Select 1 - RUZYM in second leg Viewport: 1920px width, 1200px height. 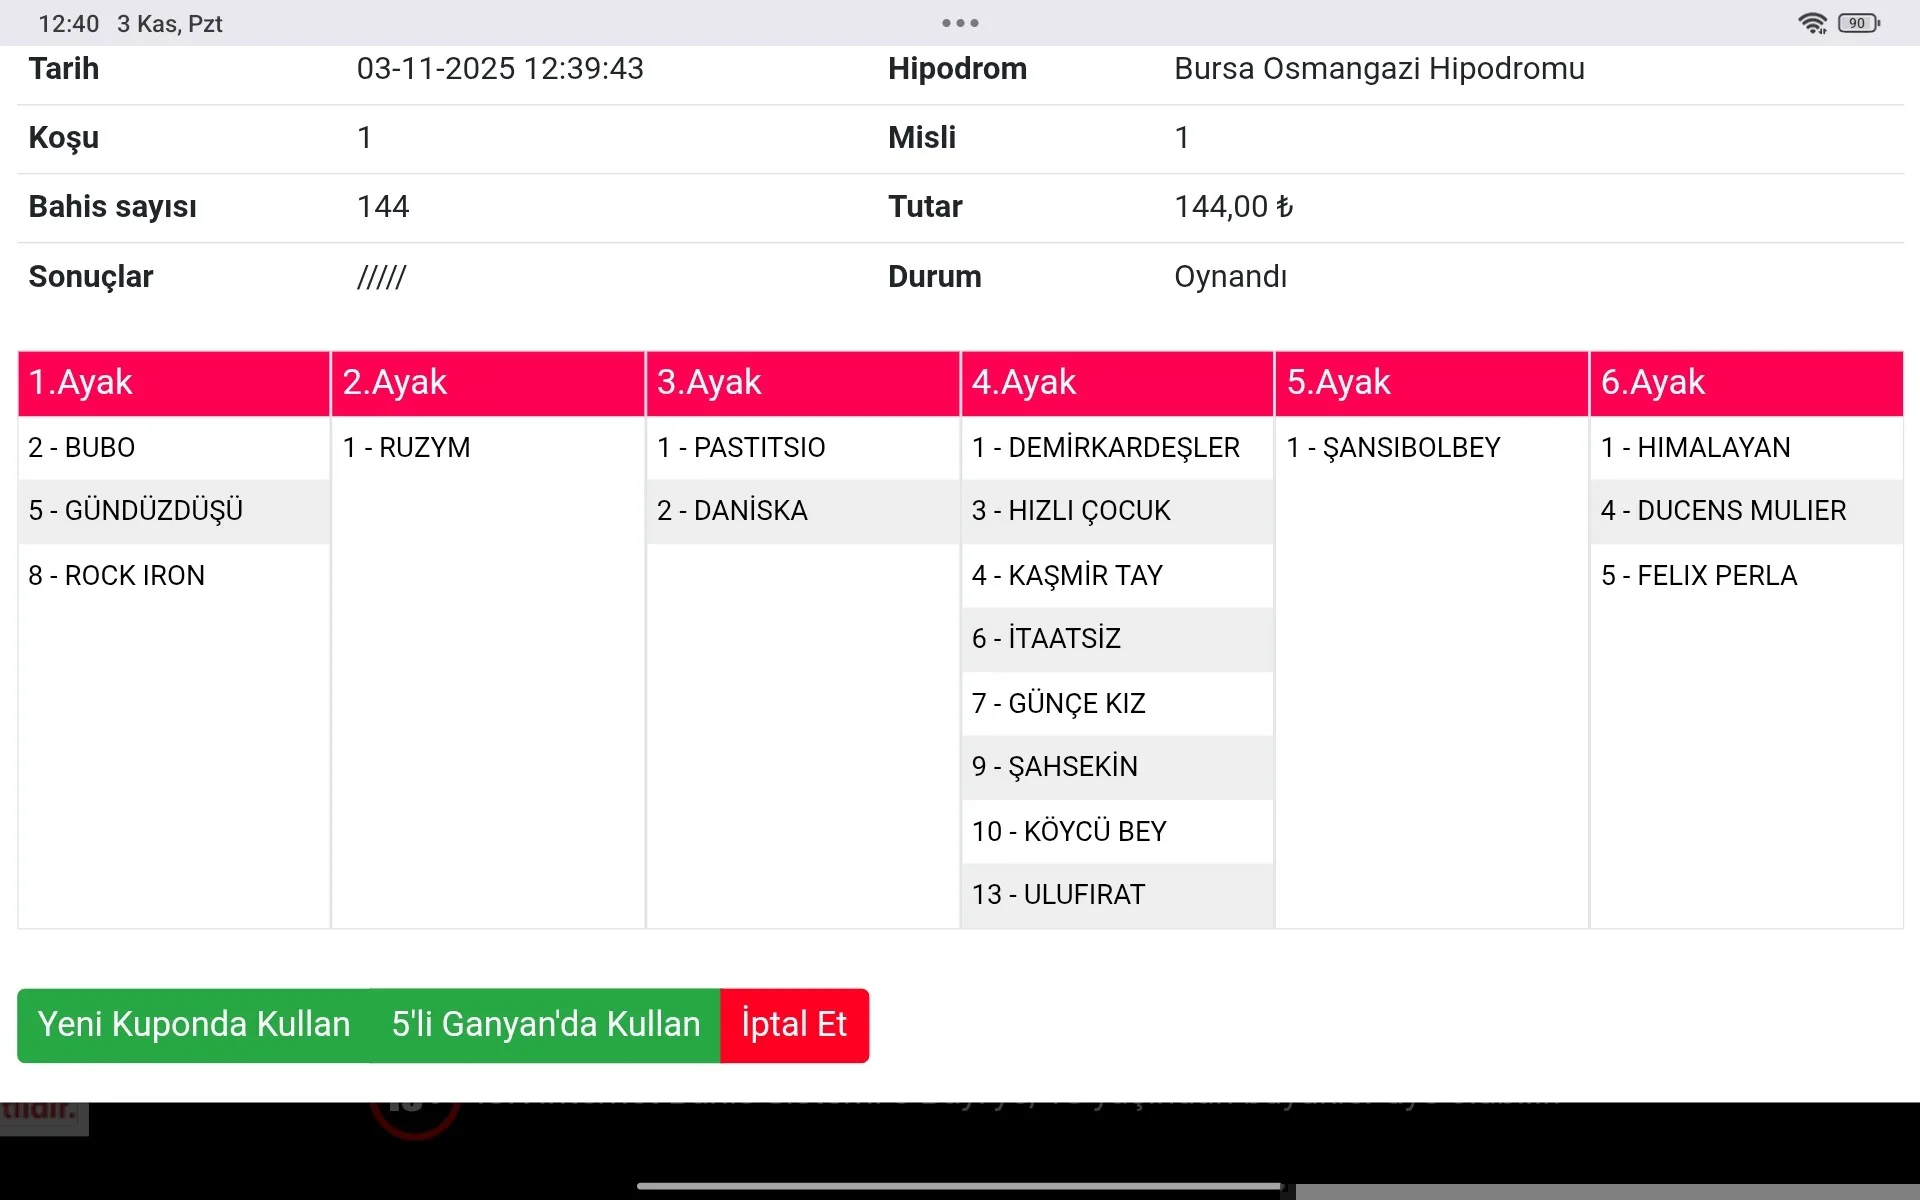tap(407, 448)
